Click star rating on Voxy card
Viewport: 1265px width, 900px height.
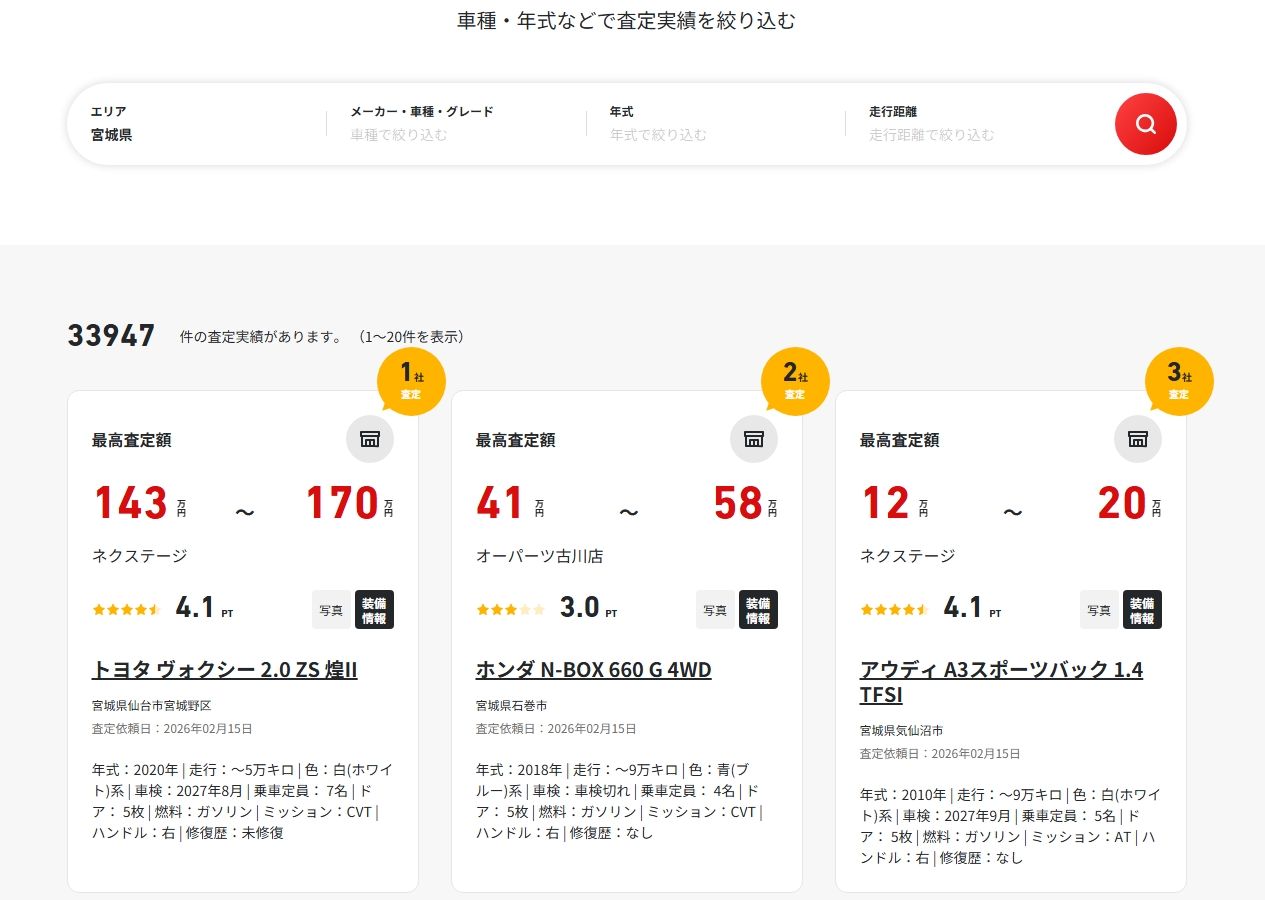click(126, 609)
